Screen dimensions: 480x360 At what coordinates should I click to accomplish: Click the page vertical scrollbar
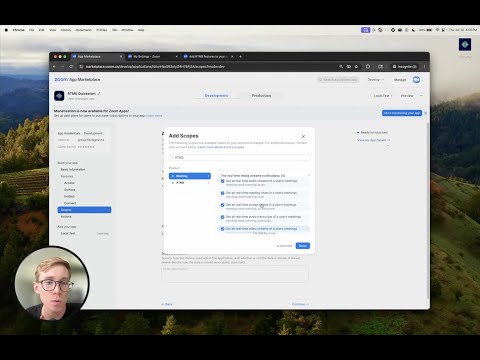[428, 210]
